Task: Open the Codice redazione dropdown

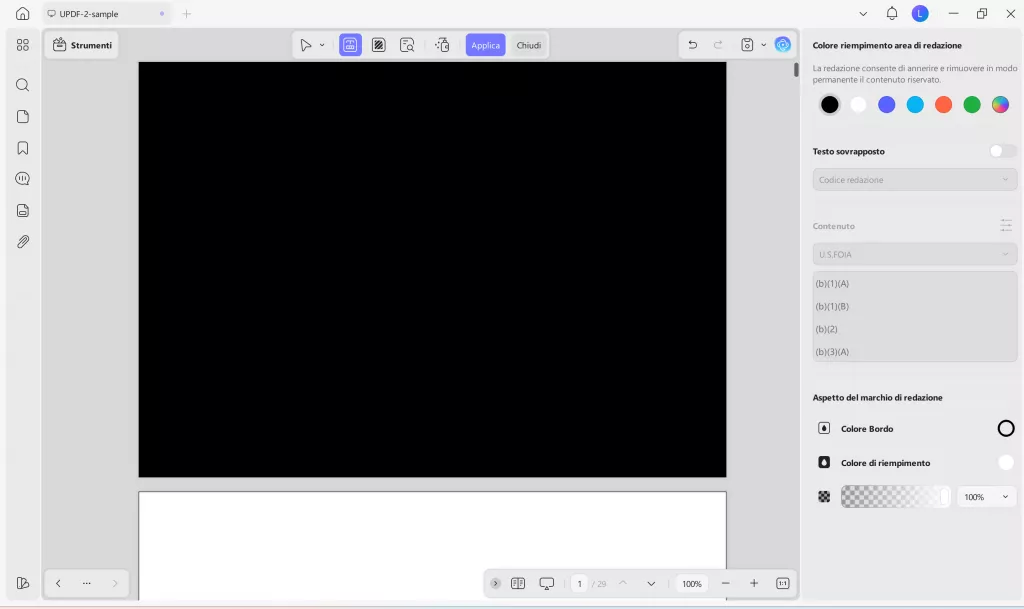Action: tap(913, 179)
